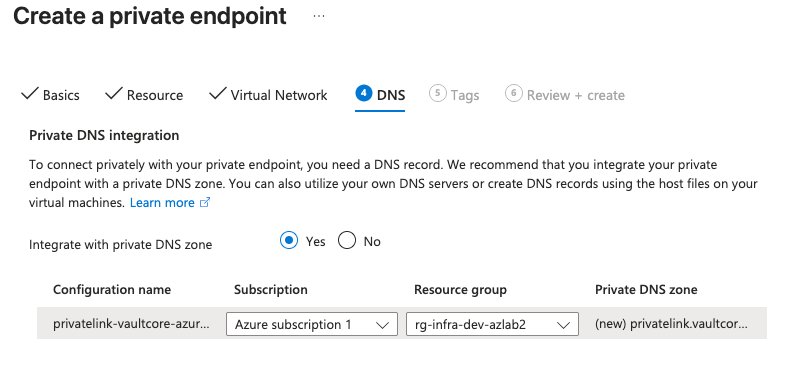
Task: Click the Integrate with private DNS zone label
Action: tap(121, 245)
